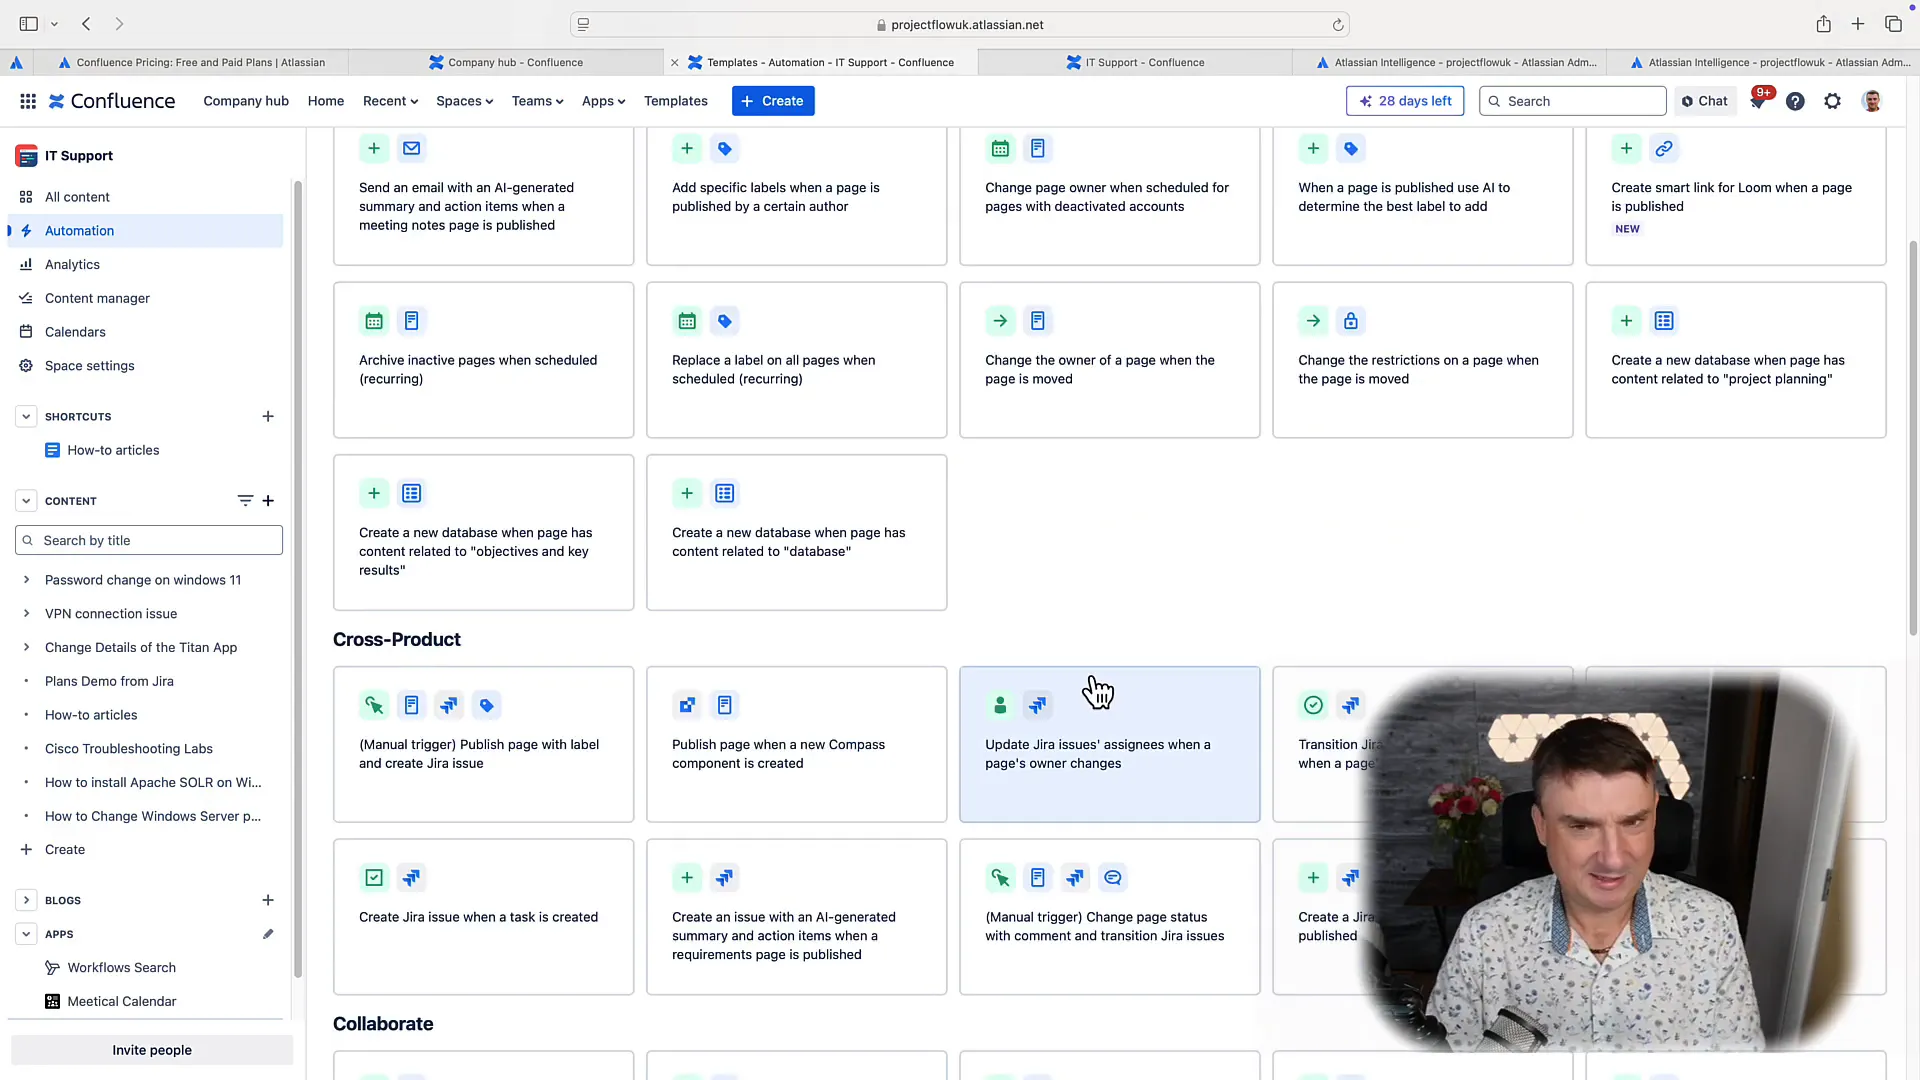Click Meetical Calendar app icon
1920x1080 pixels.
(x=52, y=1002)
